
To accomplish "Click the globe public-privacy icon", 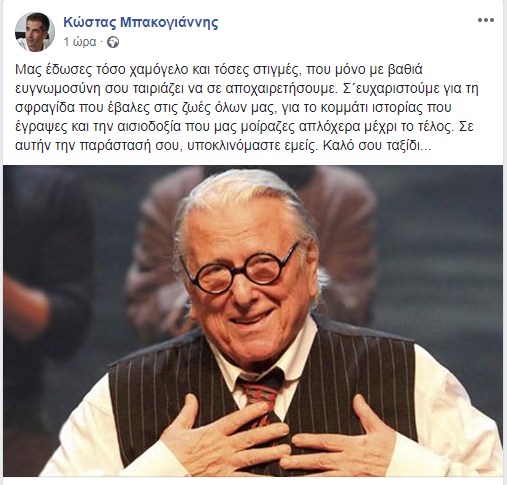I will (x=113, y=42).
